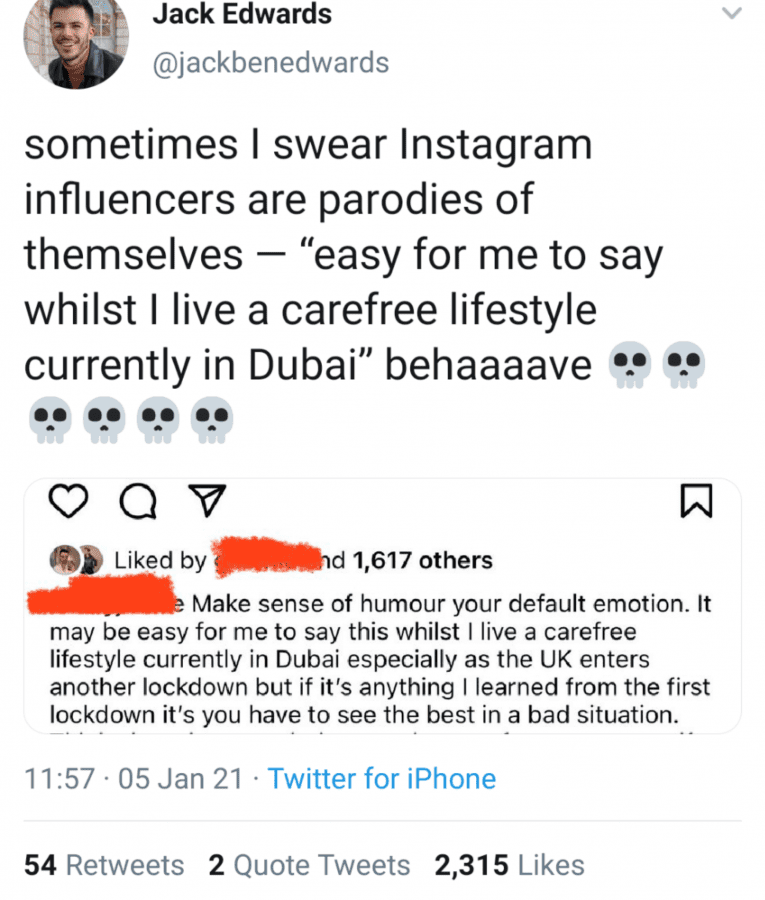Tap the tweet author's profile picture
Screen dimensions: 765x900
click(76, 39)
